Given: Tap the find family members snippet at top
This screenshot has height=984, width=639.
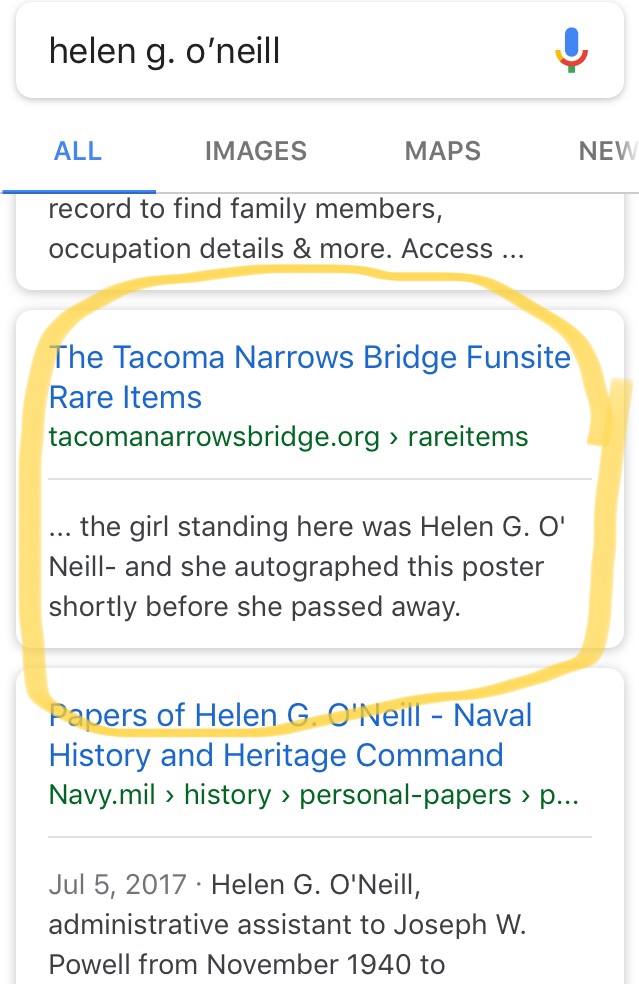Looking at the screenshot, I should tap(245, 209).
